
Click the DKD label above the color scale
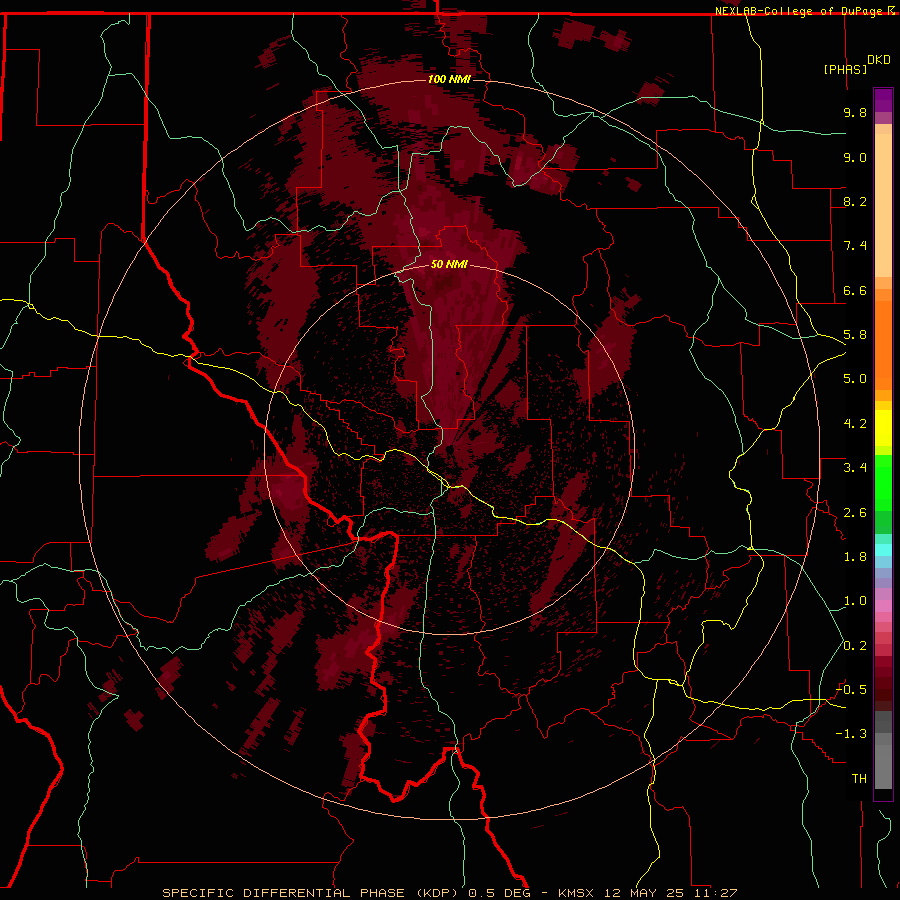[x=879, y=60]
